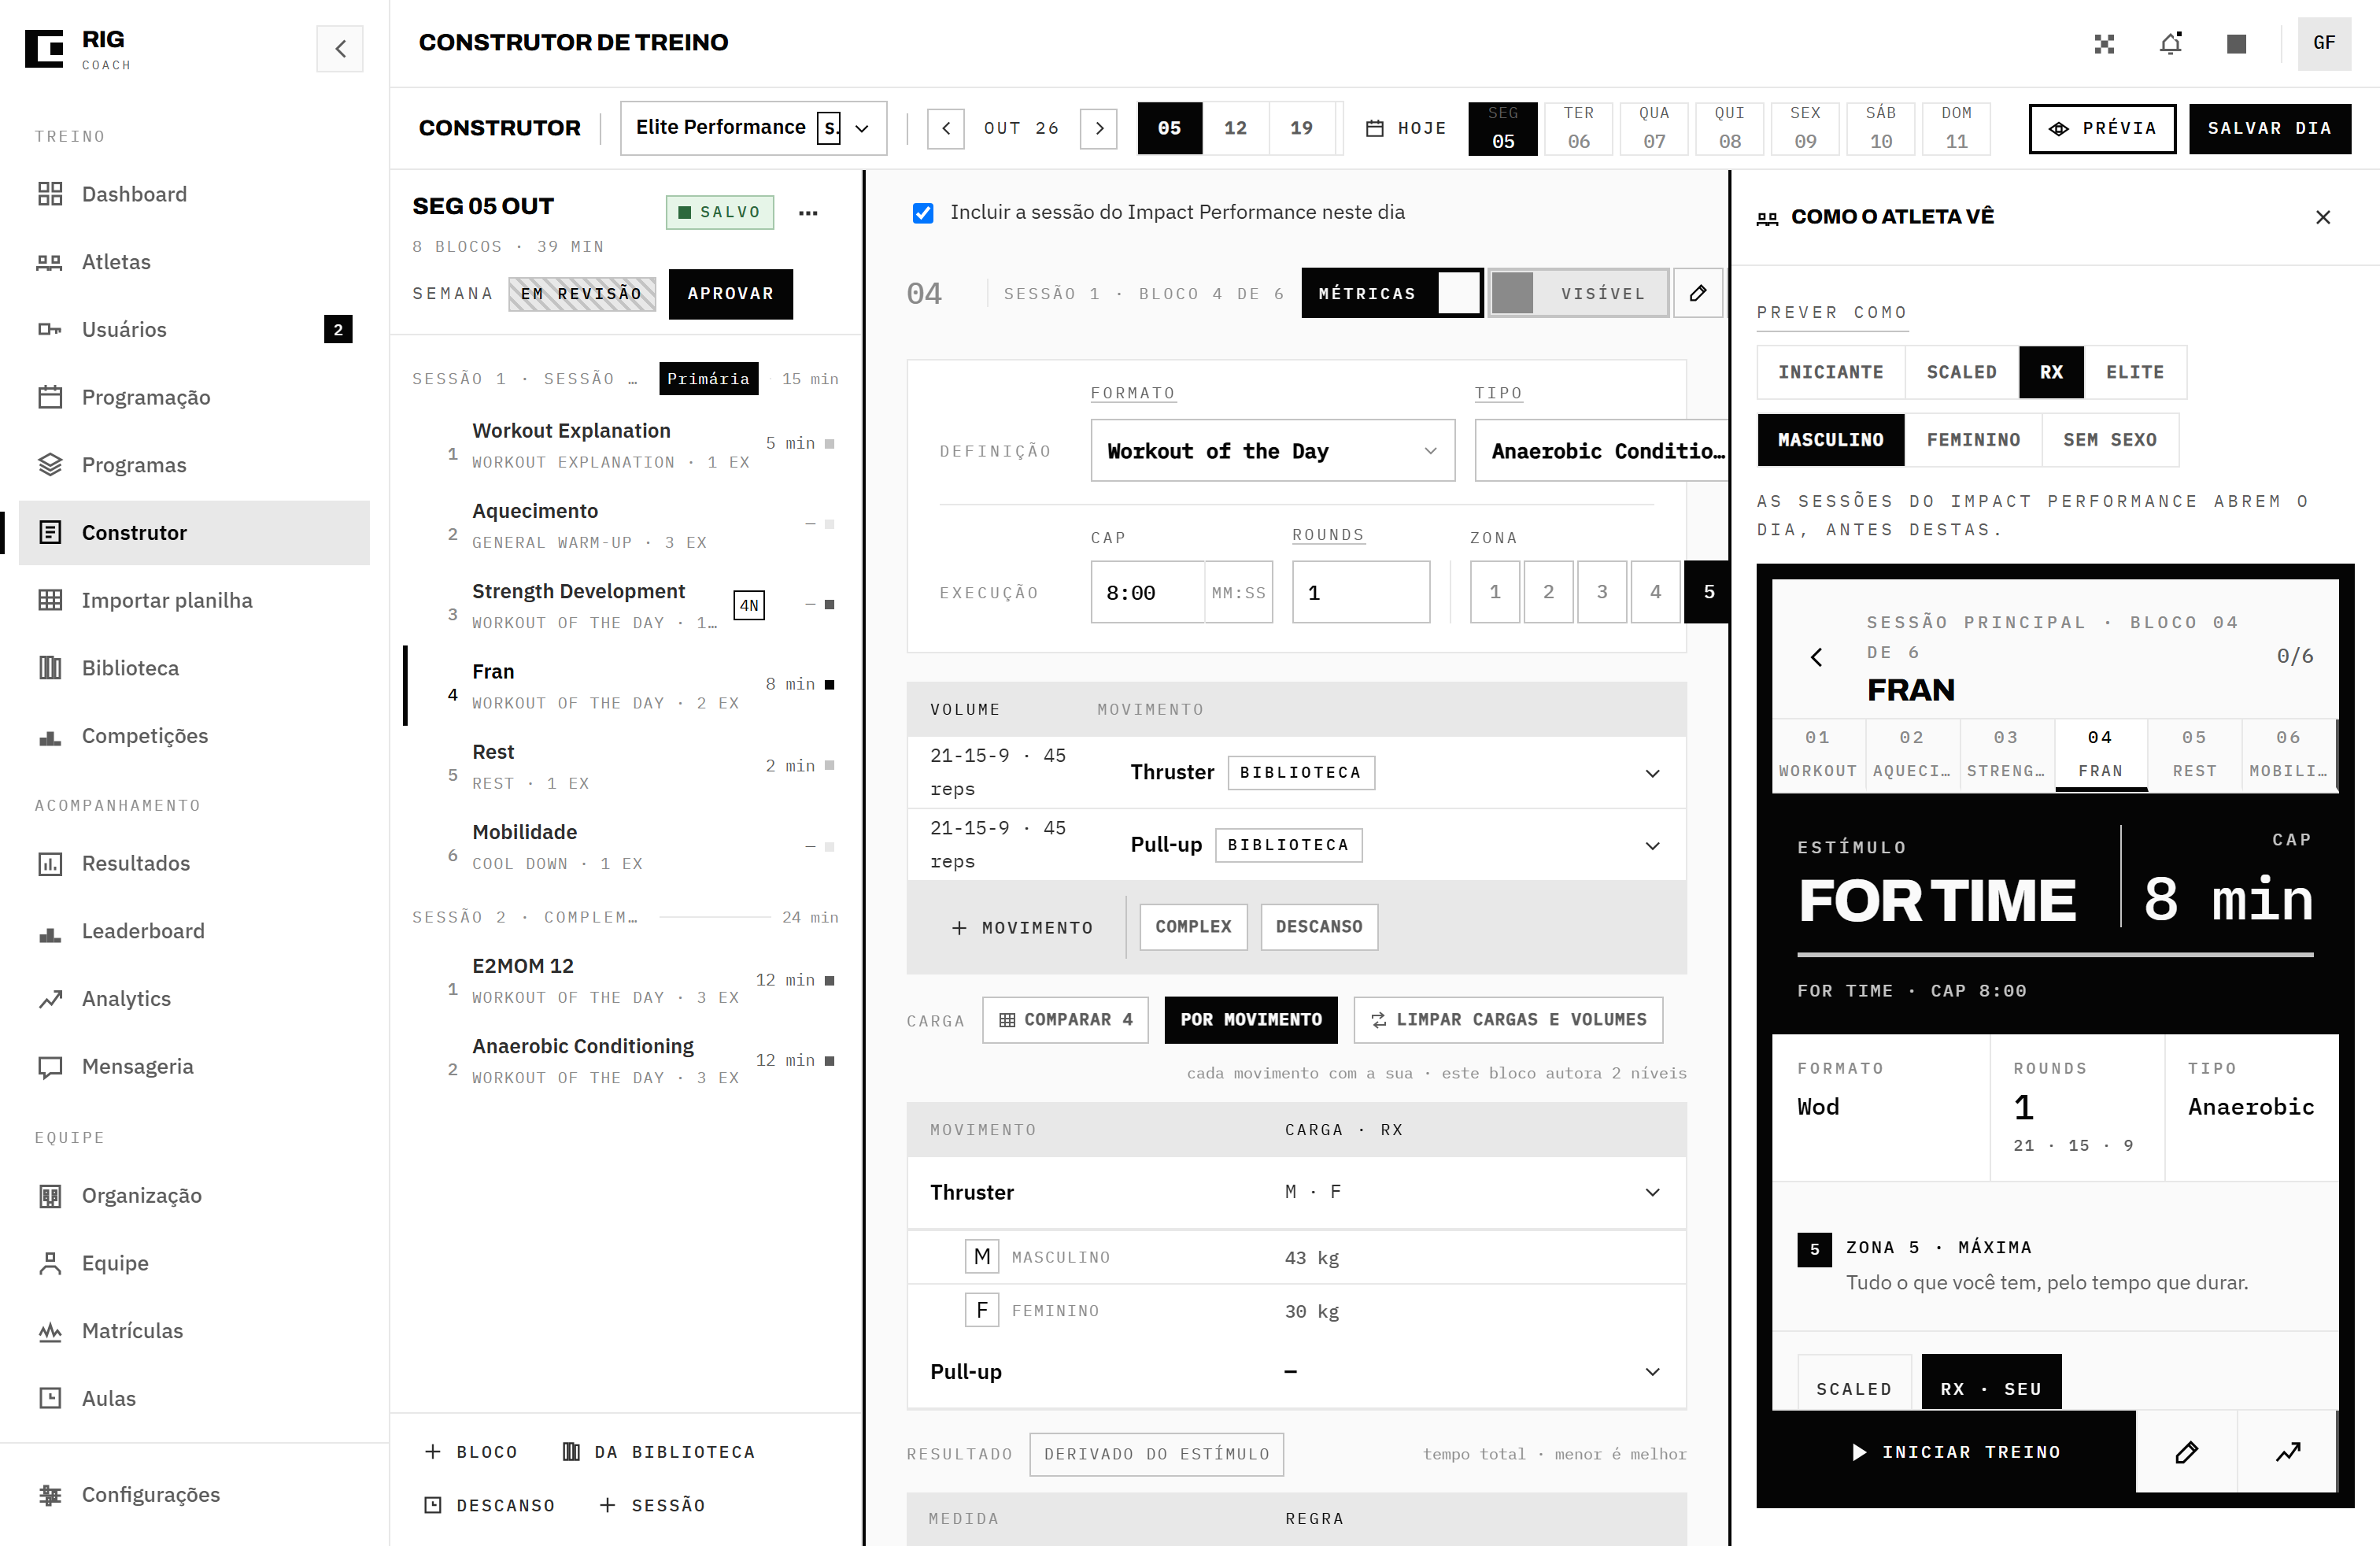This screenshot has height=1546, width=2380.
Task: Click the pencil edit icon beside Visível
Action: point(1698,293)
